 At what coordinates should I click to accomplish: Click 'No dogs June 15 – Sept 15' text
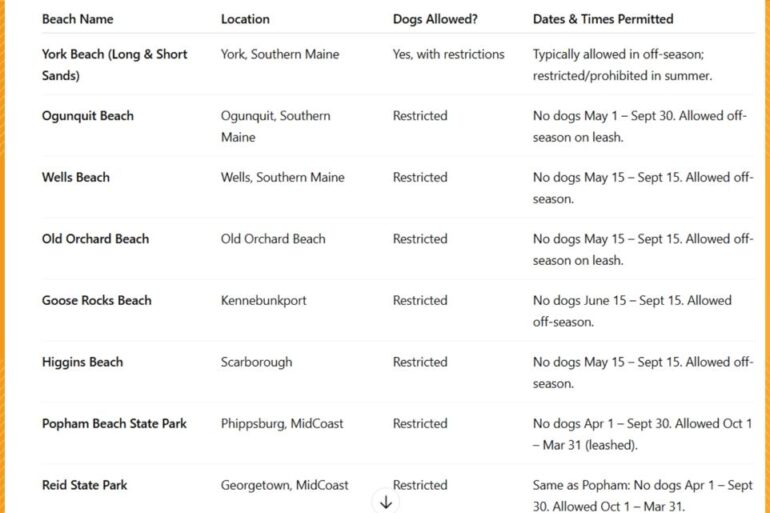point(607,300)
